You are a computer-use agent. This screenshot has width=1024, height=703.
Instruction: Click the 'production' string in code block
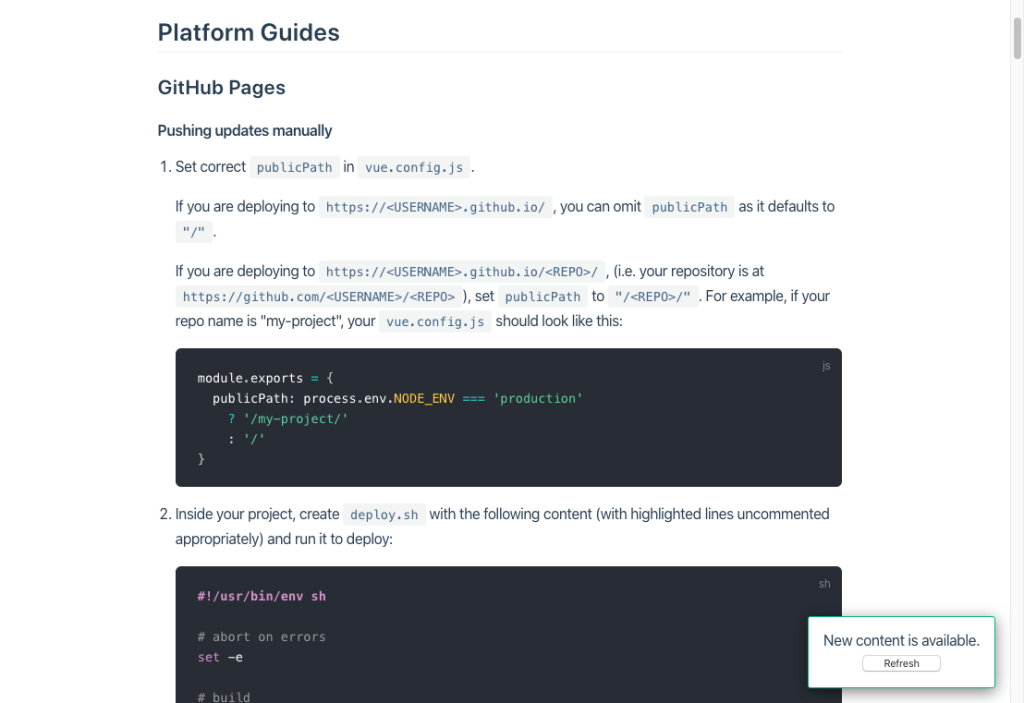pos(537,398)
